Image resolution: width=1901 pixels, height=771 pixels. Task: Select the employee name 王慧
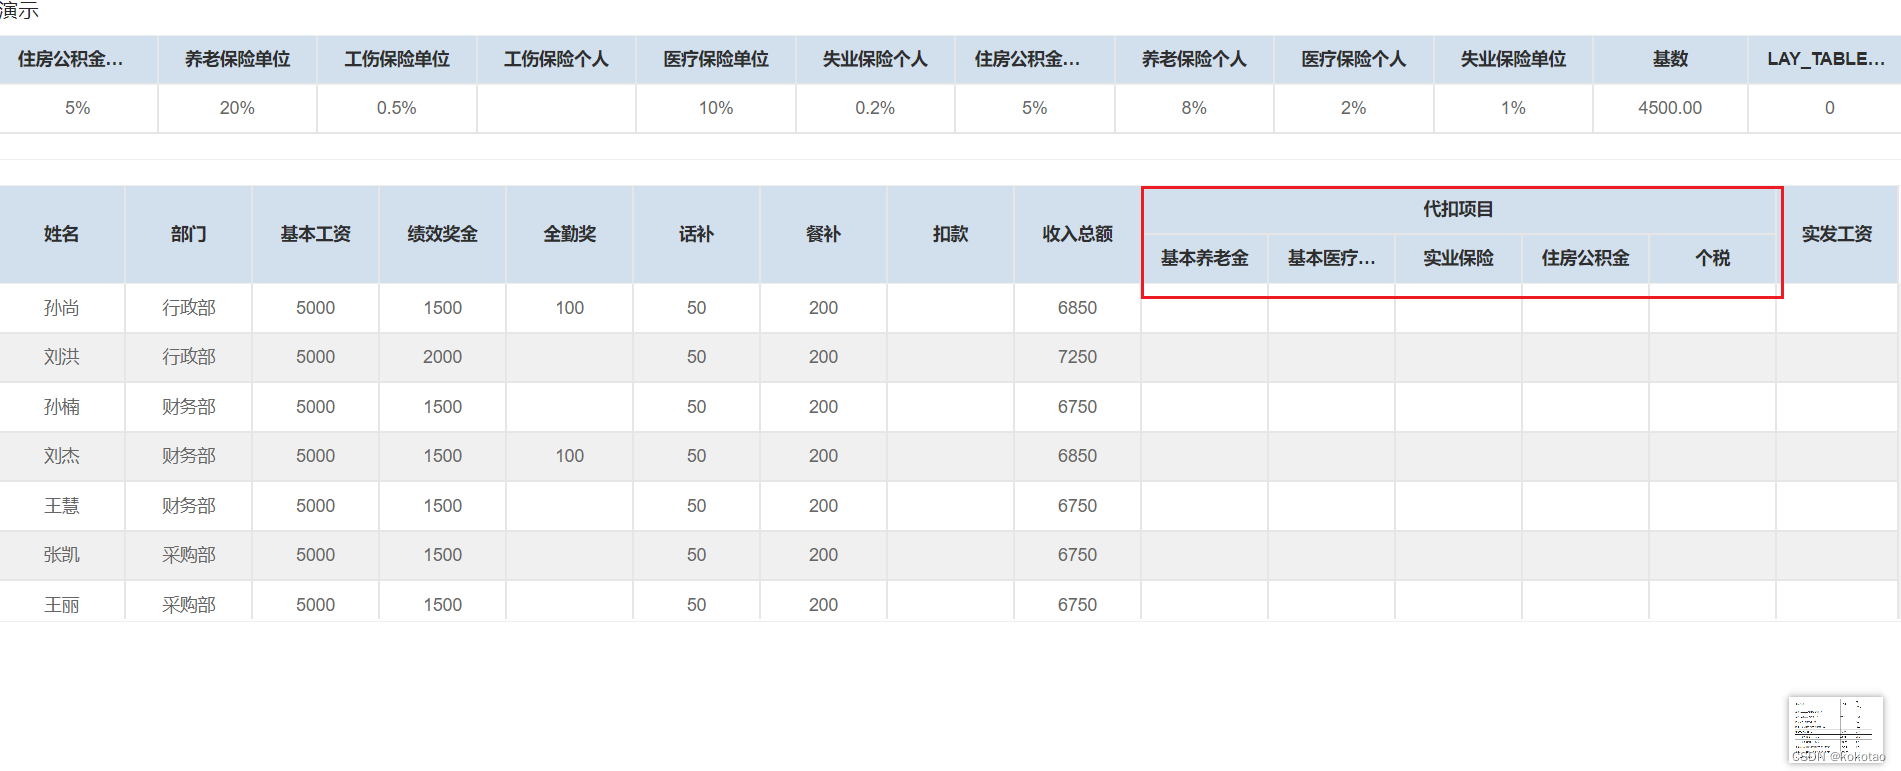62,506
